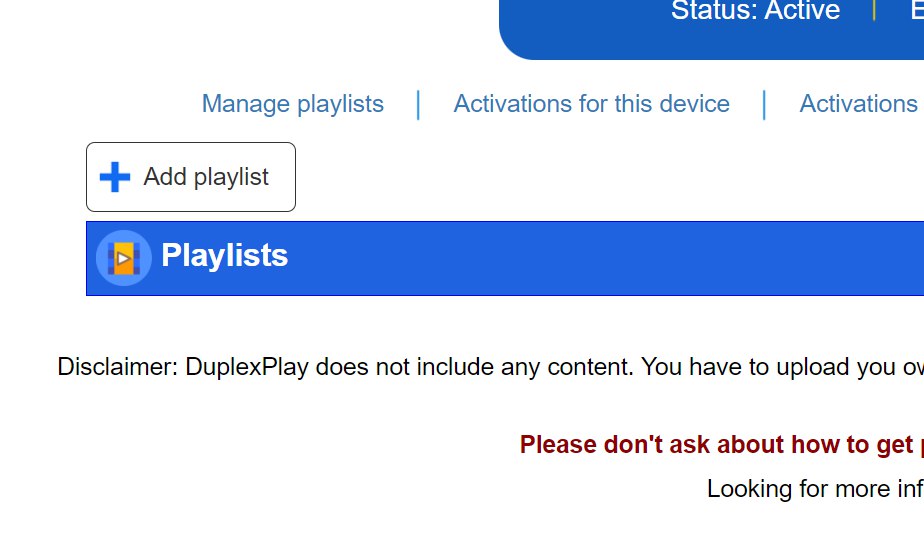Click the Add playlist button
The width and height of the screenshot is (924, 556).
(191, 177)
